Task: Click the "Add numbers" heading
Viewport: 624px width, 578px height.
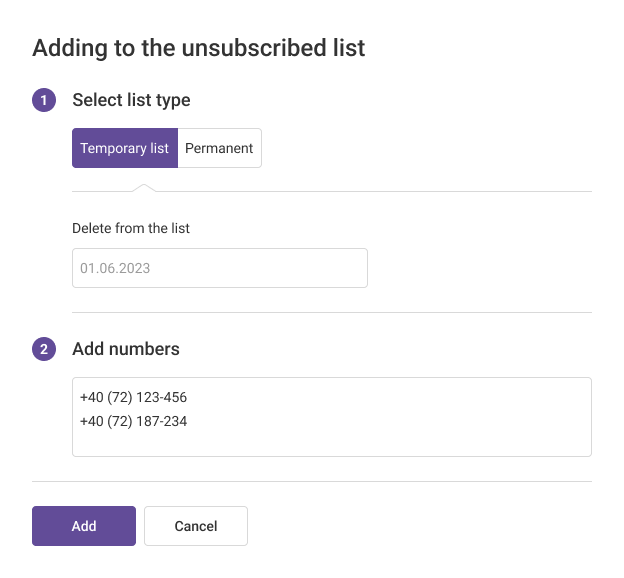Action: pyautogui.click(x=126, y=349)
